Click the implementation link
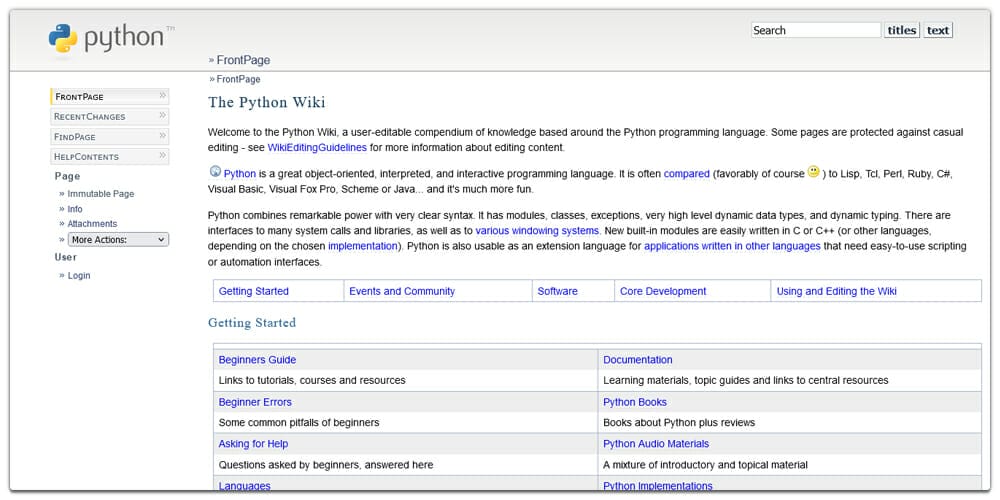This screenshot has height=500, width=1000. coord(363,246)
